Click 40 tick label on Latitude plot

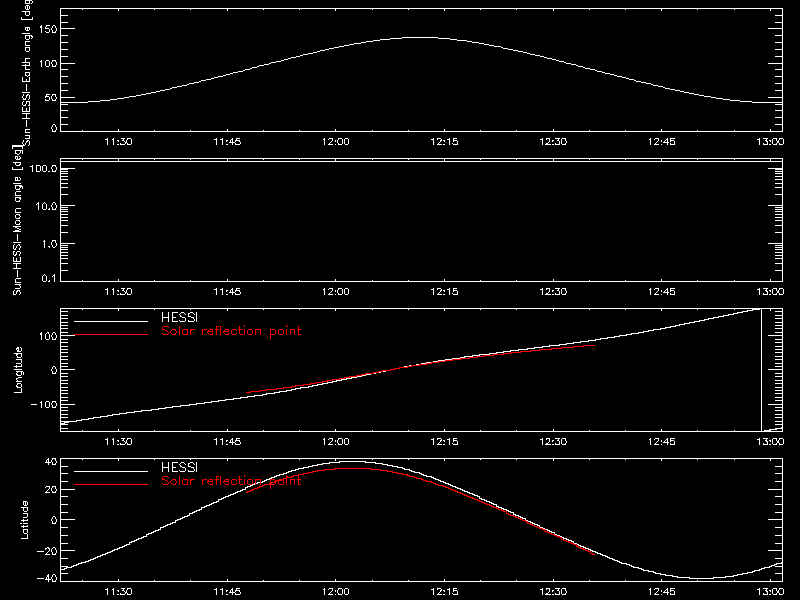[51, 462]
